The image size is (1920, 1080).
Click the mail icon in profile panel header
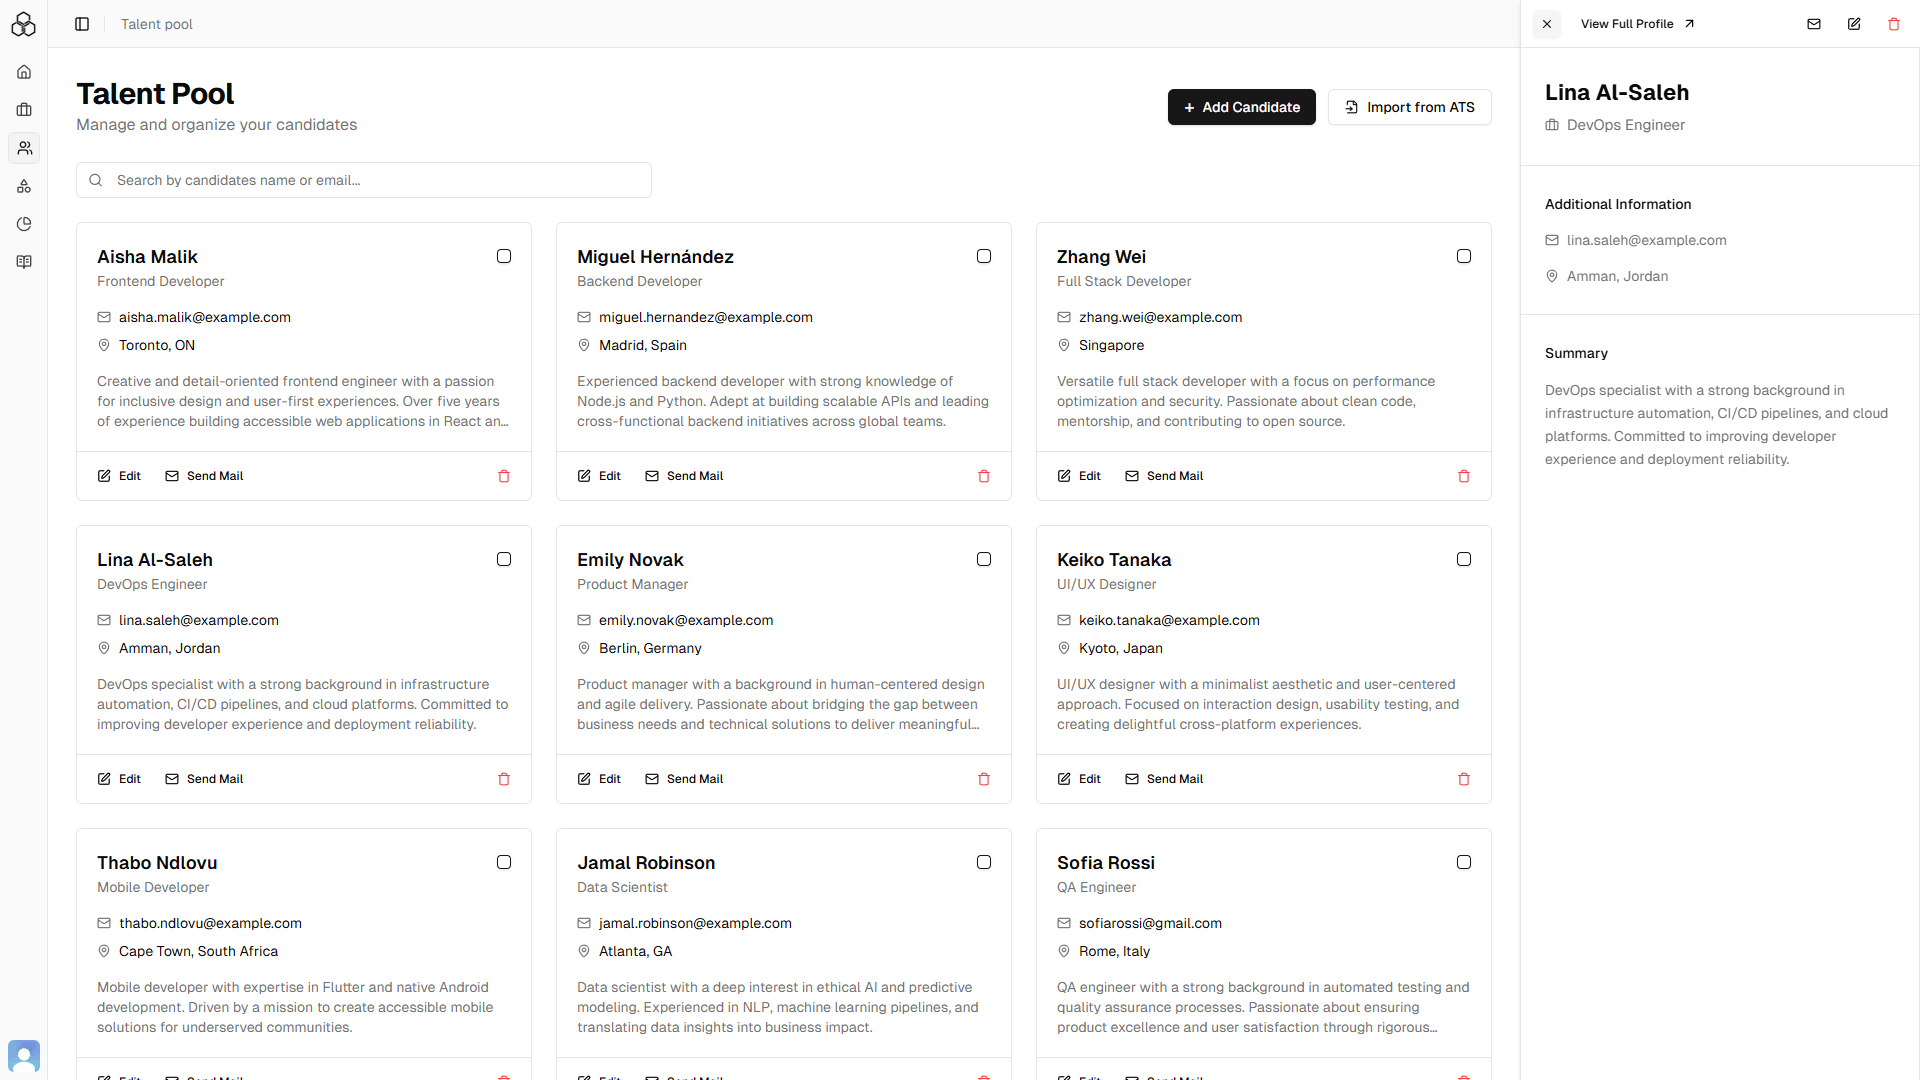tap(1814, 24)
